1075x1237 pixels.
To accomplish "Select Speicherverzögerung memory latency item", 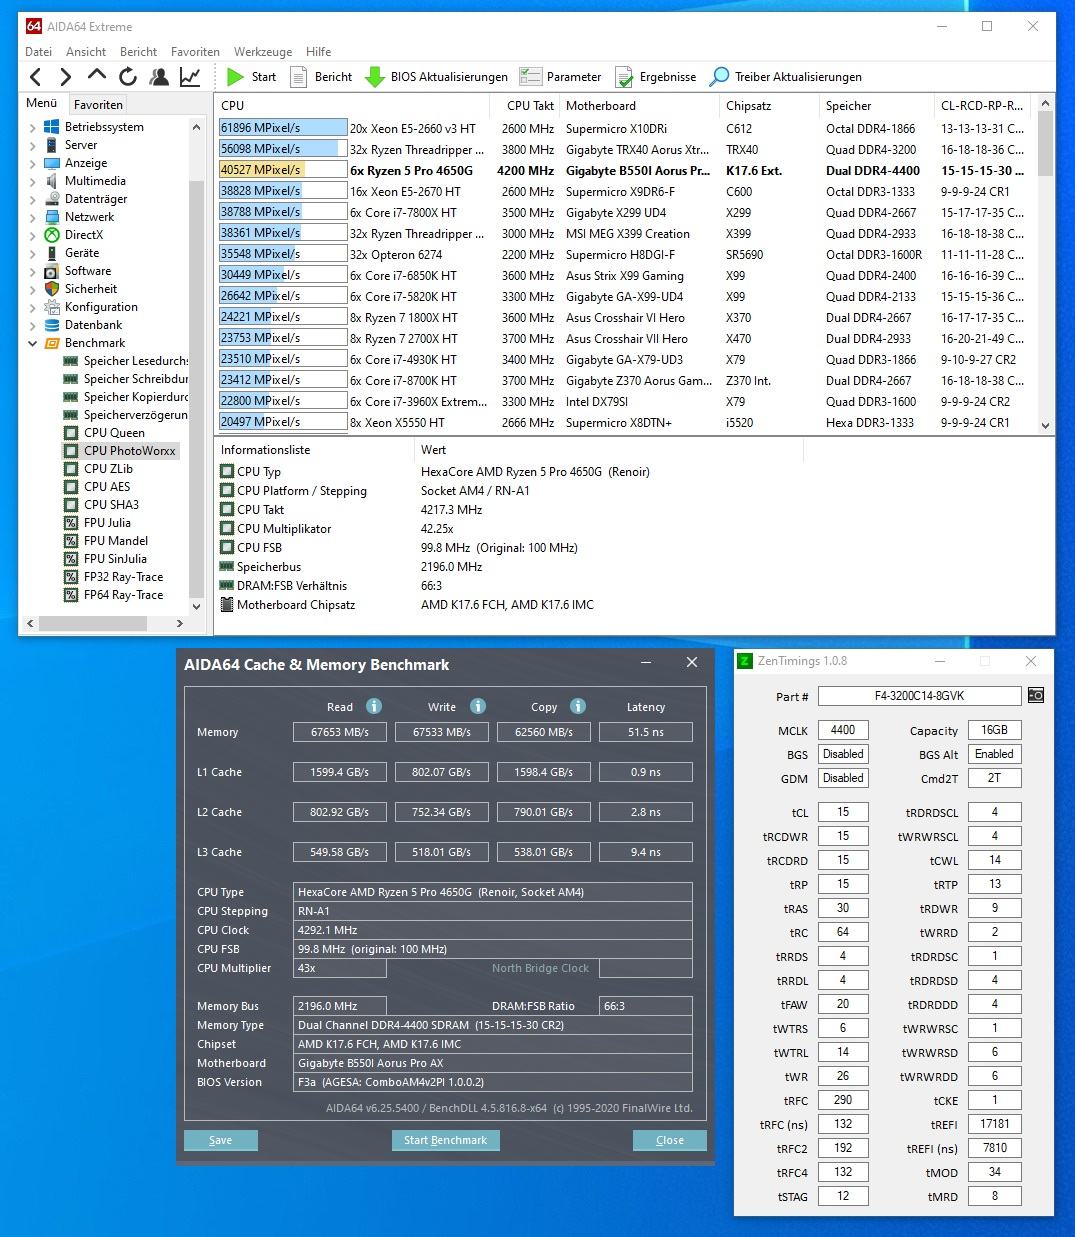I will (x=135, y=415).
